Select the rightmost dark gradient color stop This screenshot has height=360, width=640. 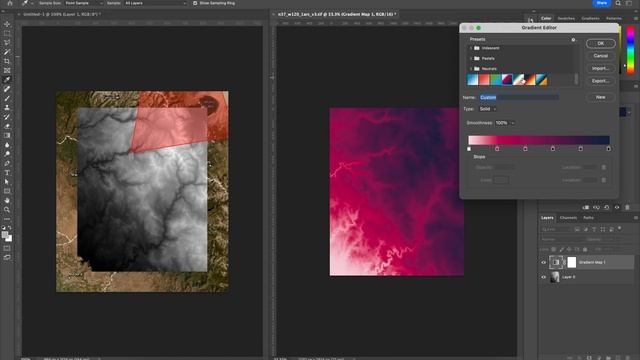pyautogui.click(x=609, y=149)
